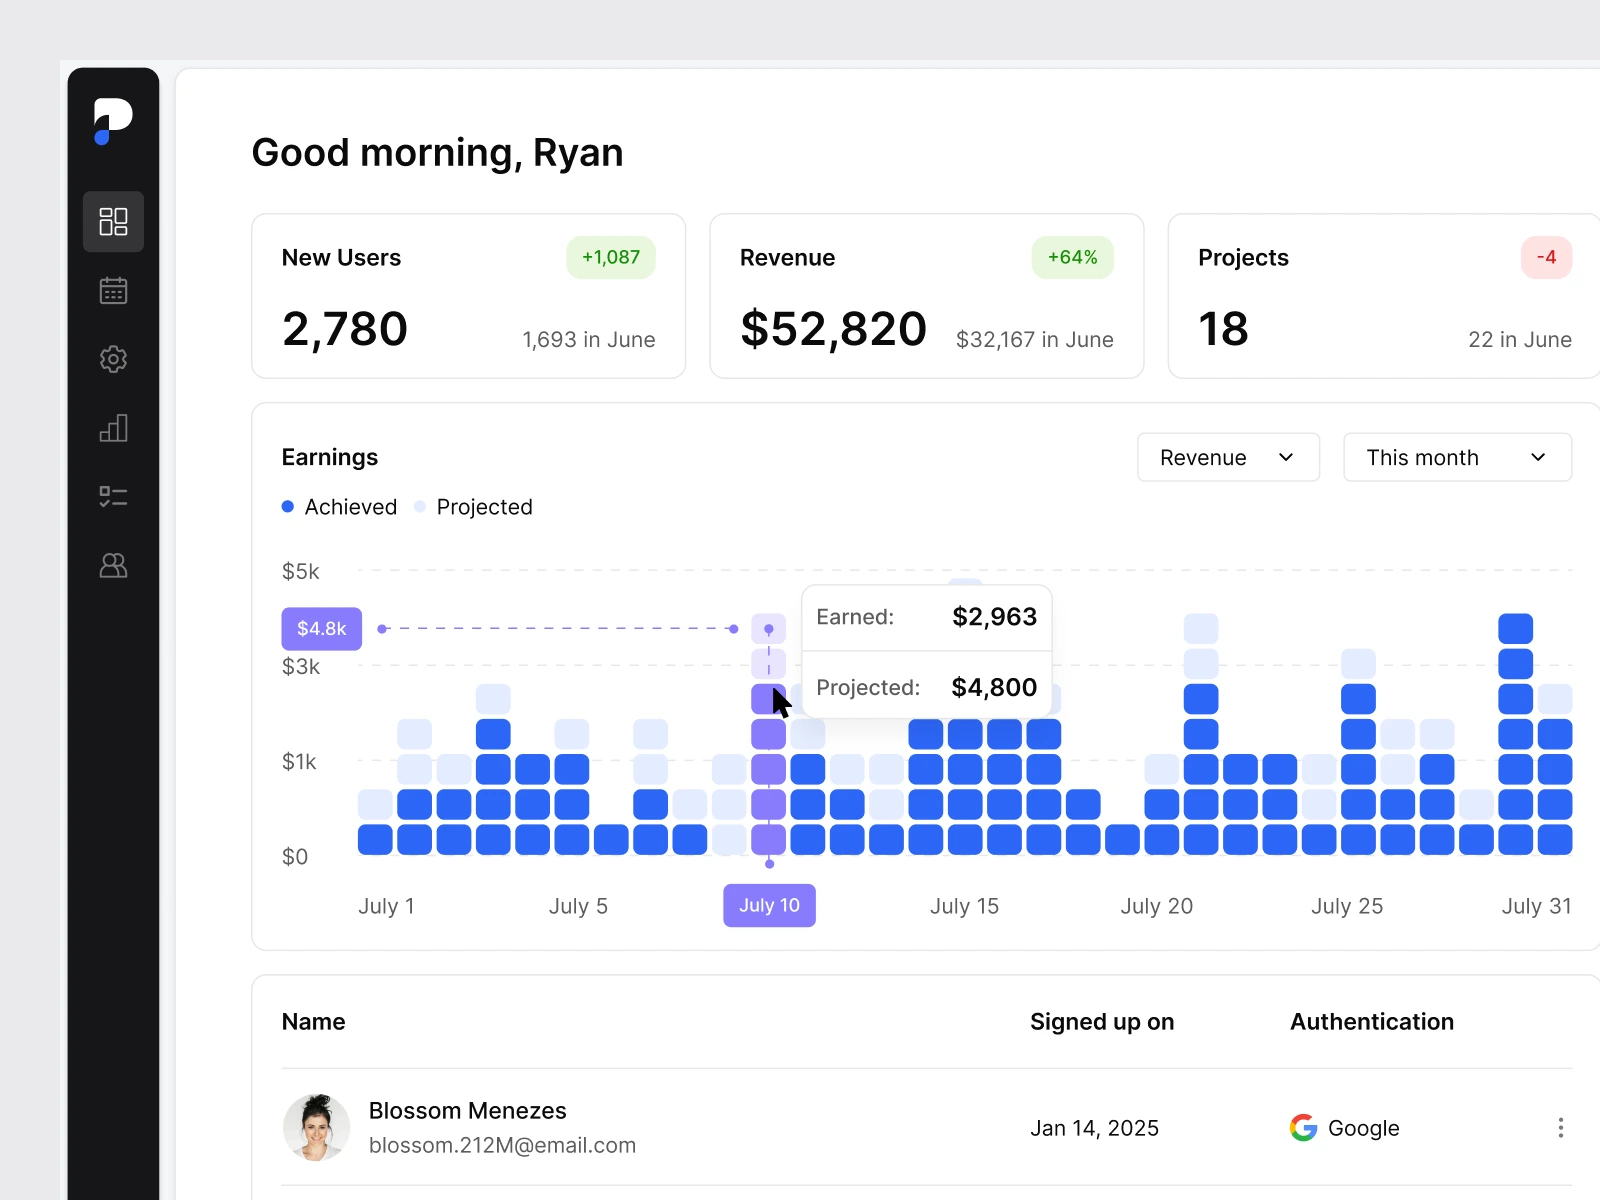Click the $4.8k value marker on the chart

point(321,628)
